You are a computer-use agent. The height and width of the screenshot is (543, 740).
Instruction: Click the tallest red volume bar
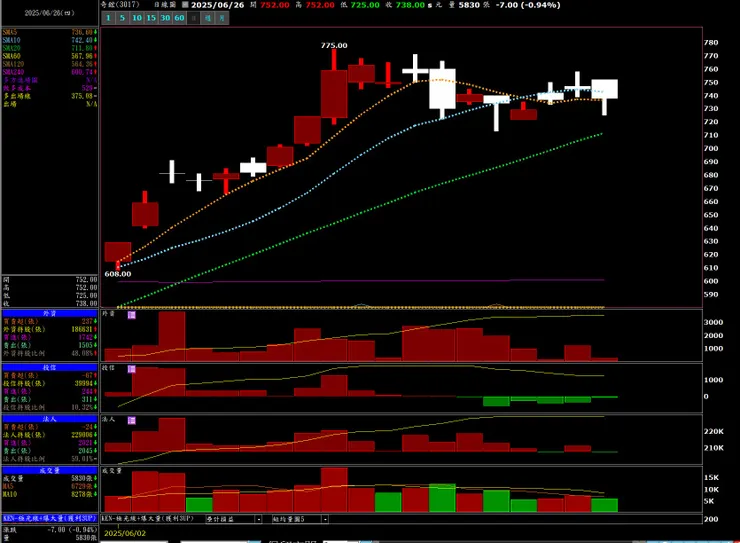pos(334,490)
